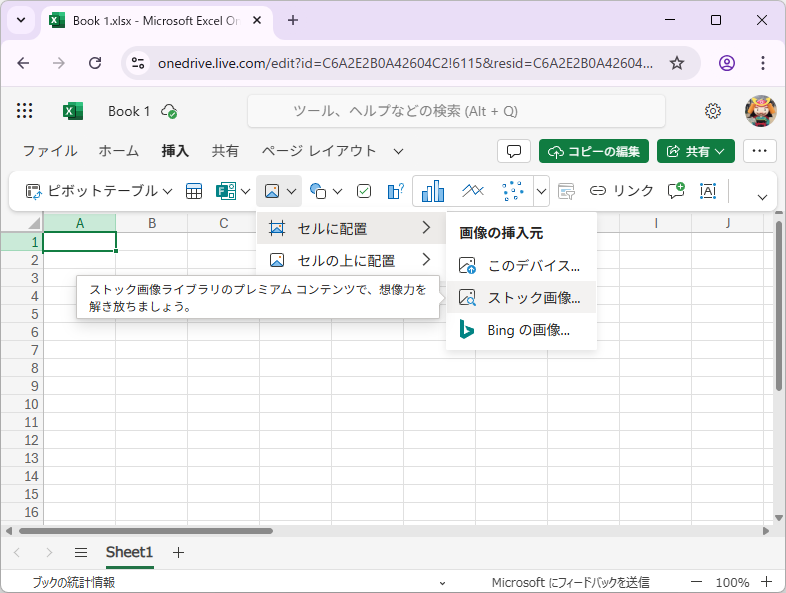Click the search box for tools and help

(456, 111)
